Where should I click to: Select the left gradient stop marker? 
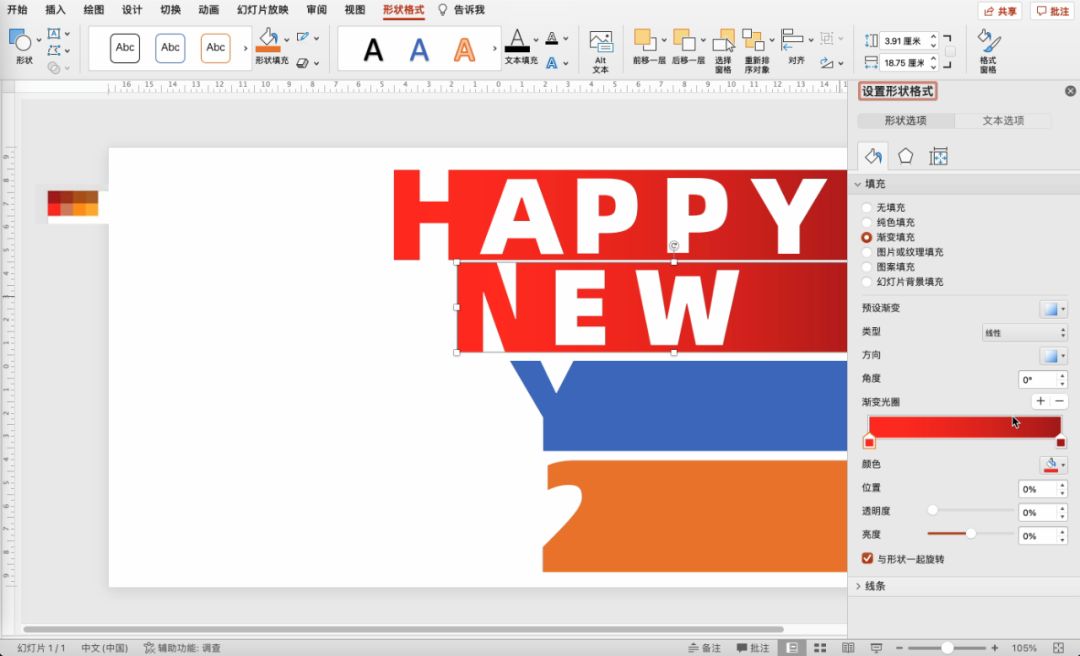pos(869,441)
